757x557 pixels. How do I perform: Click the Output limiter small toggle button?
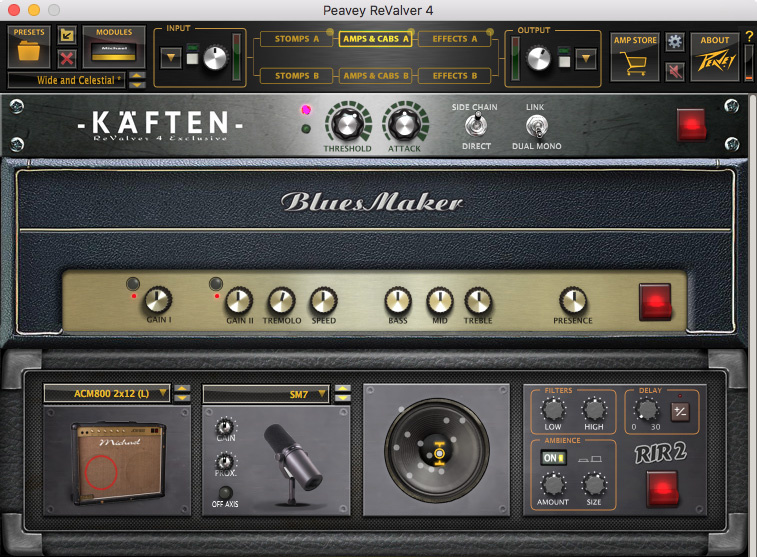click(x=564, y=61)
